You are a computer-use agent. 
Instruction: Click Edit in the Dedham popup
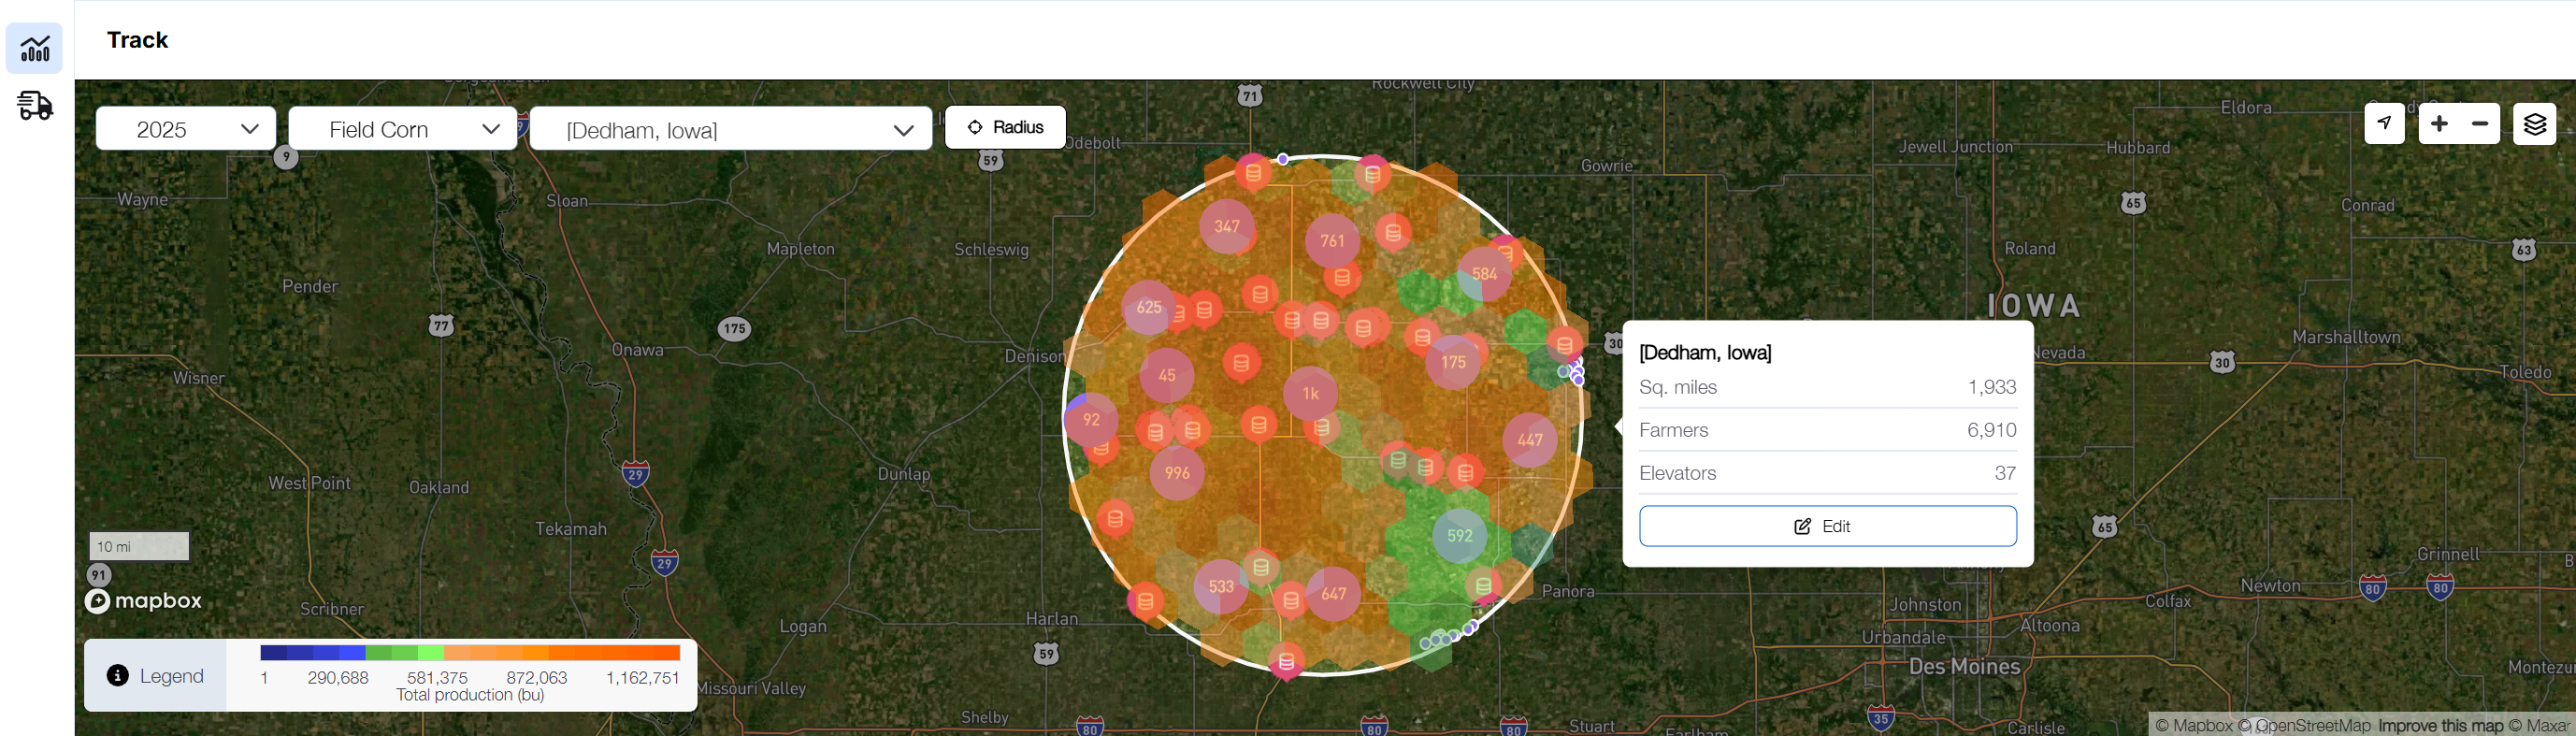1827,526
